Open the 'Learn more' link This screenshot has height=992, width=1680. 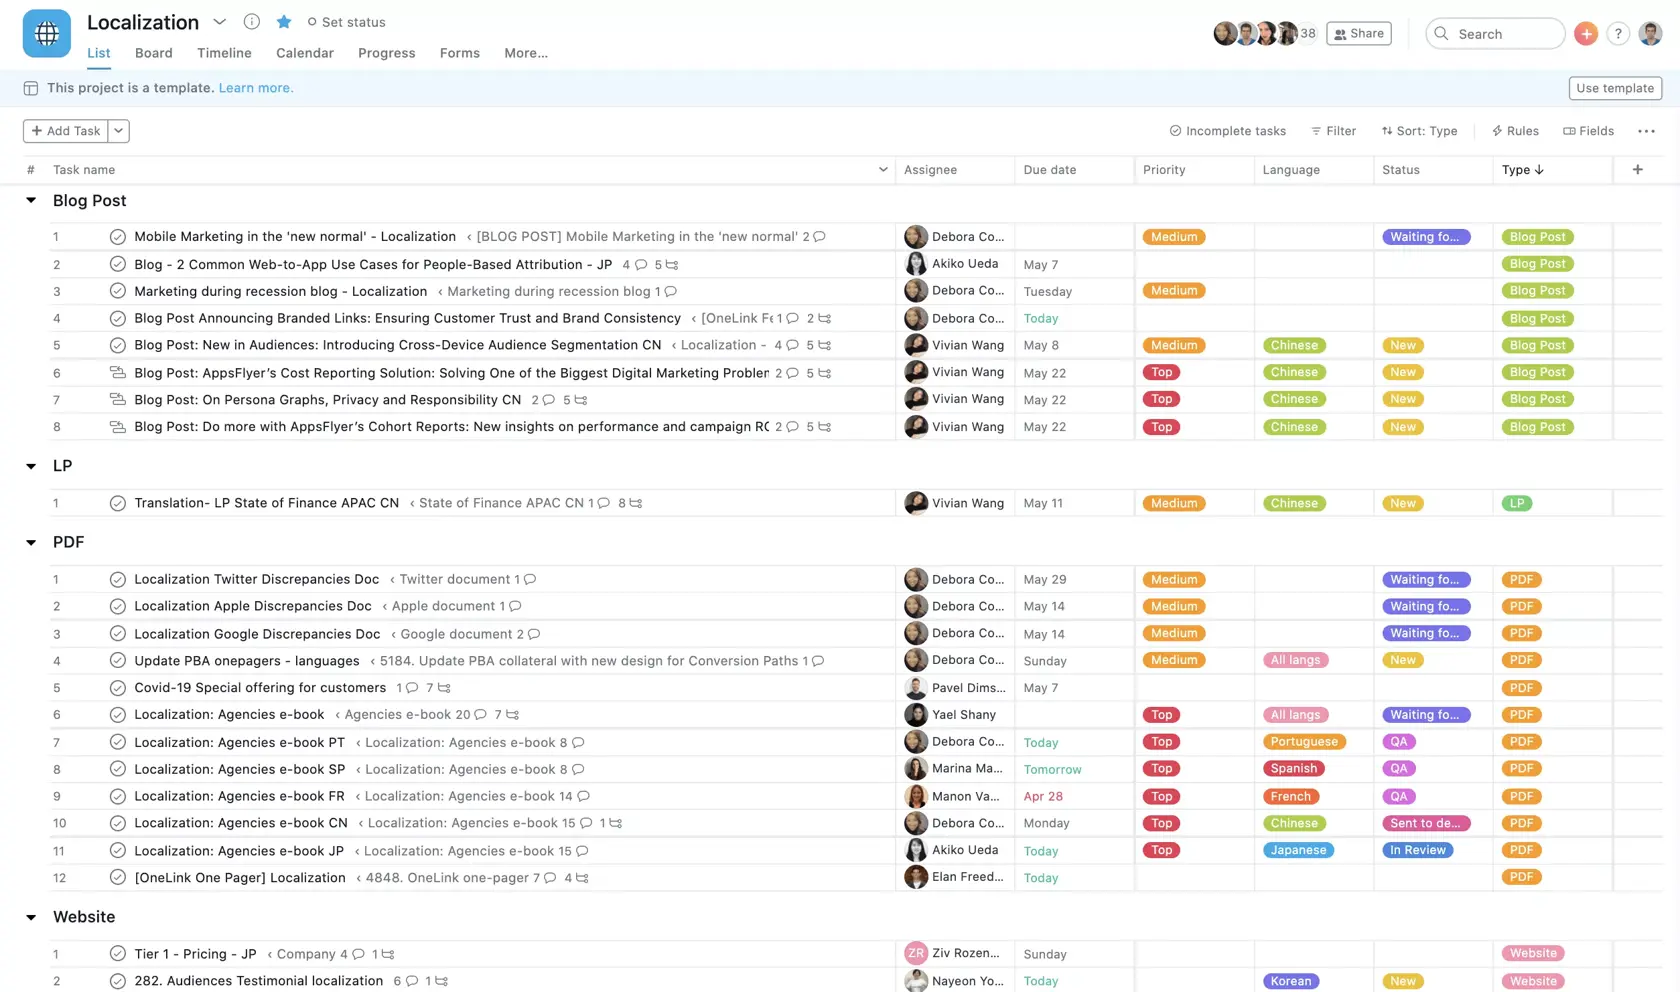point(255,88)
